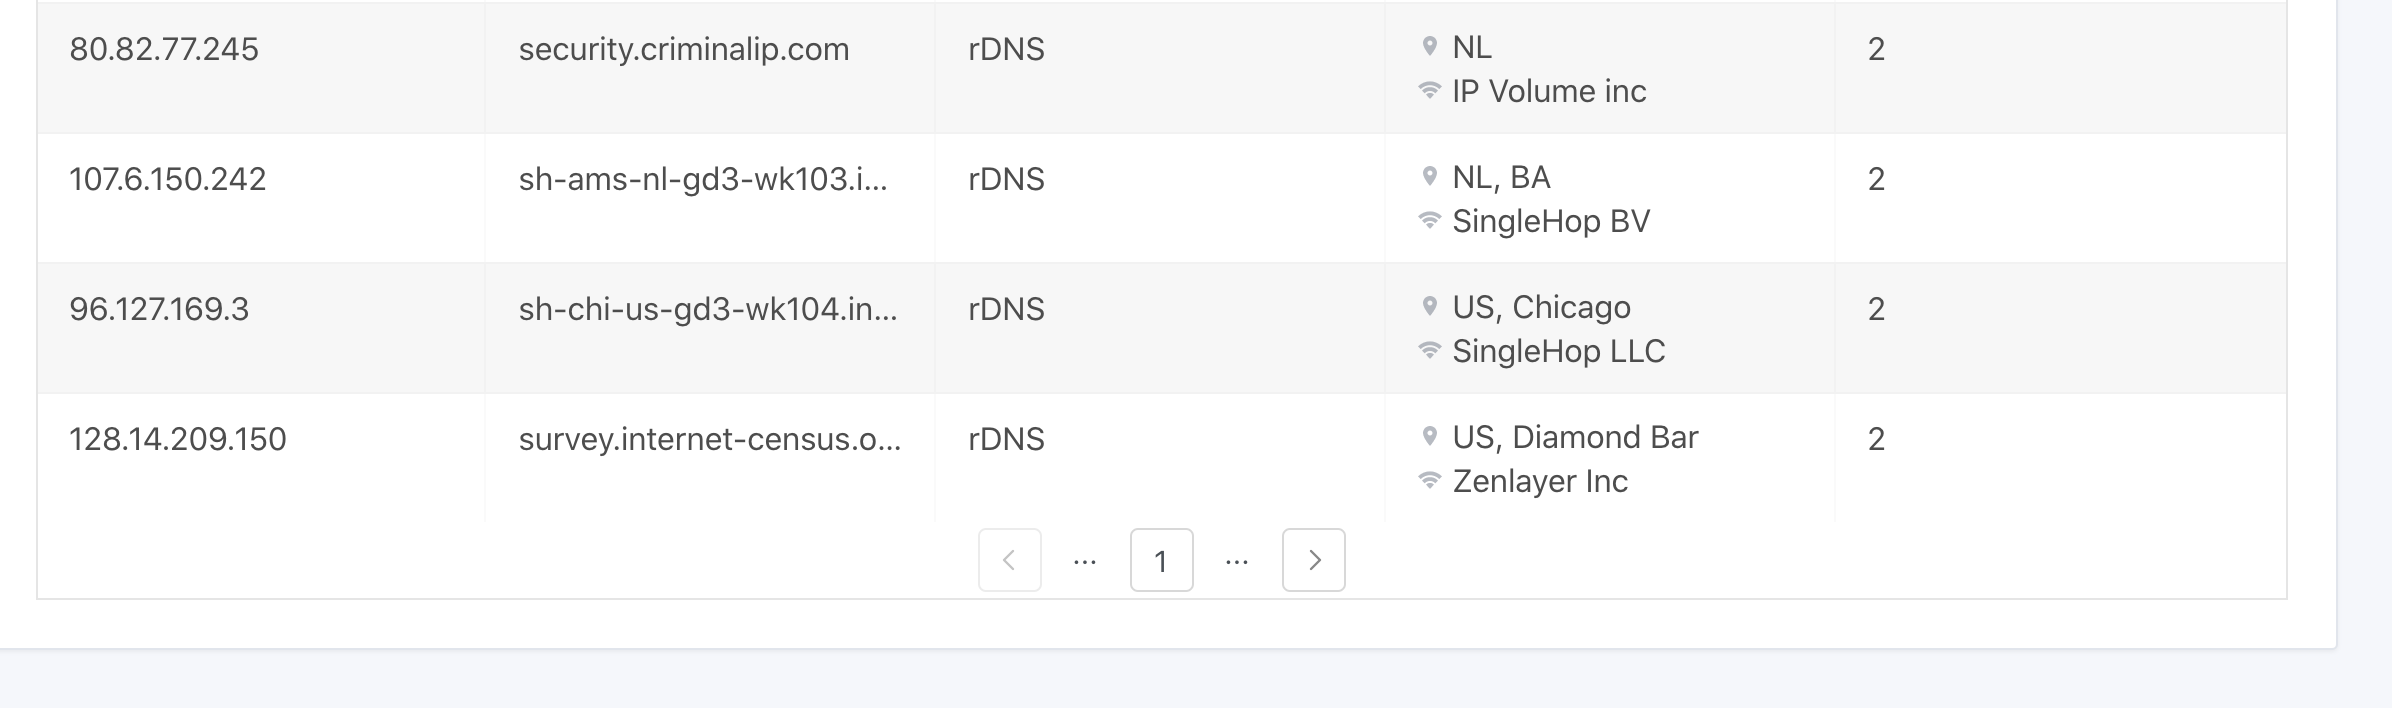Click wifi icon next to Zenlayer Inc
Image resolution: width=2392 pixels, height=708 pixels.
point(1429,481)
